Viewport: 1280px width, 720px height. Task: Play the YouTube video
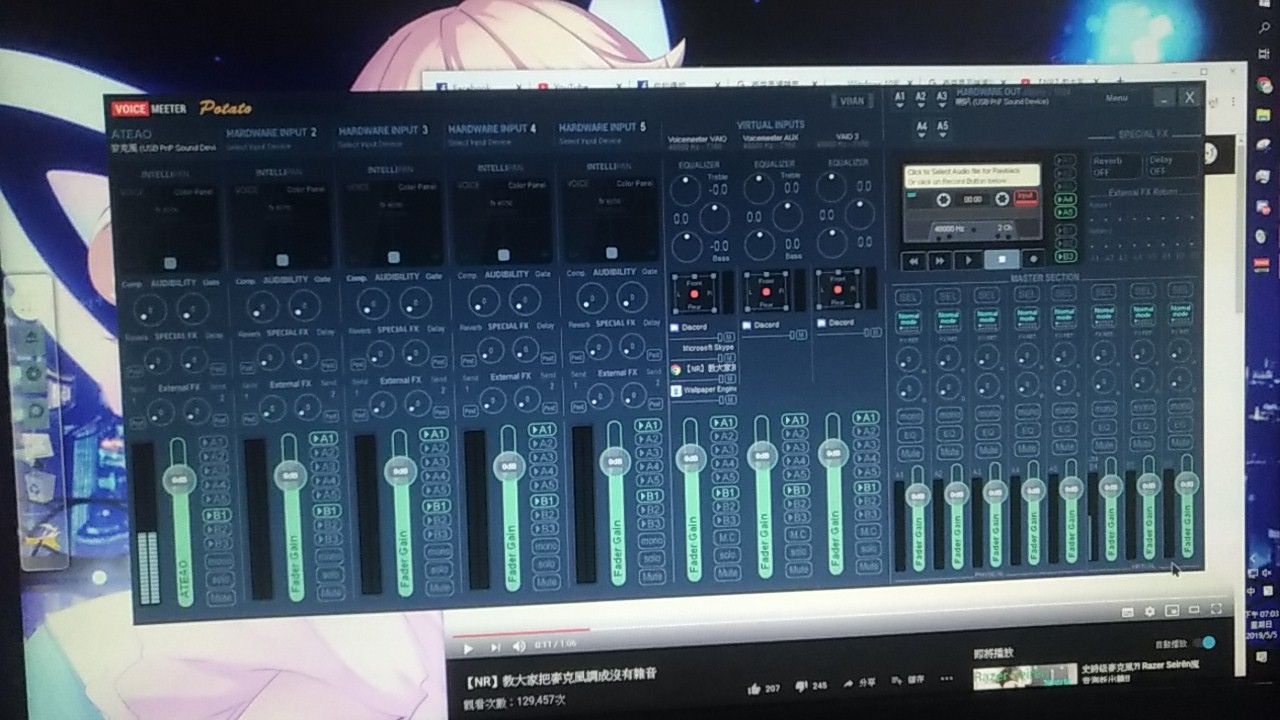pos(468,648)
